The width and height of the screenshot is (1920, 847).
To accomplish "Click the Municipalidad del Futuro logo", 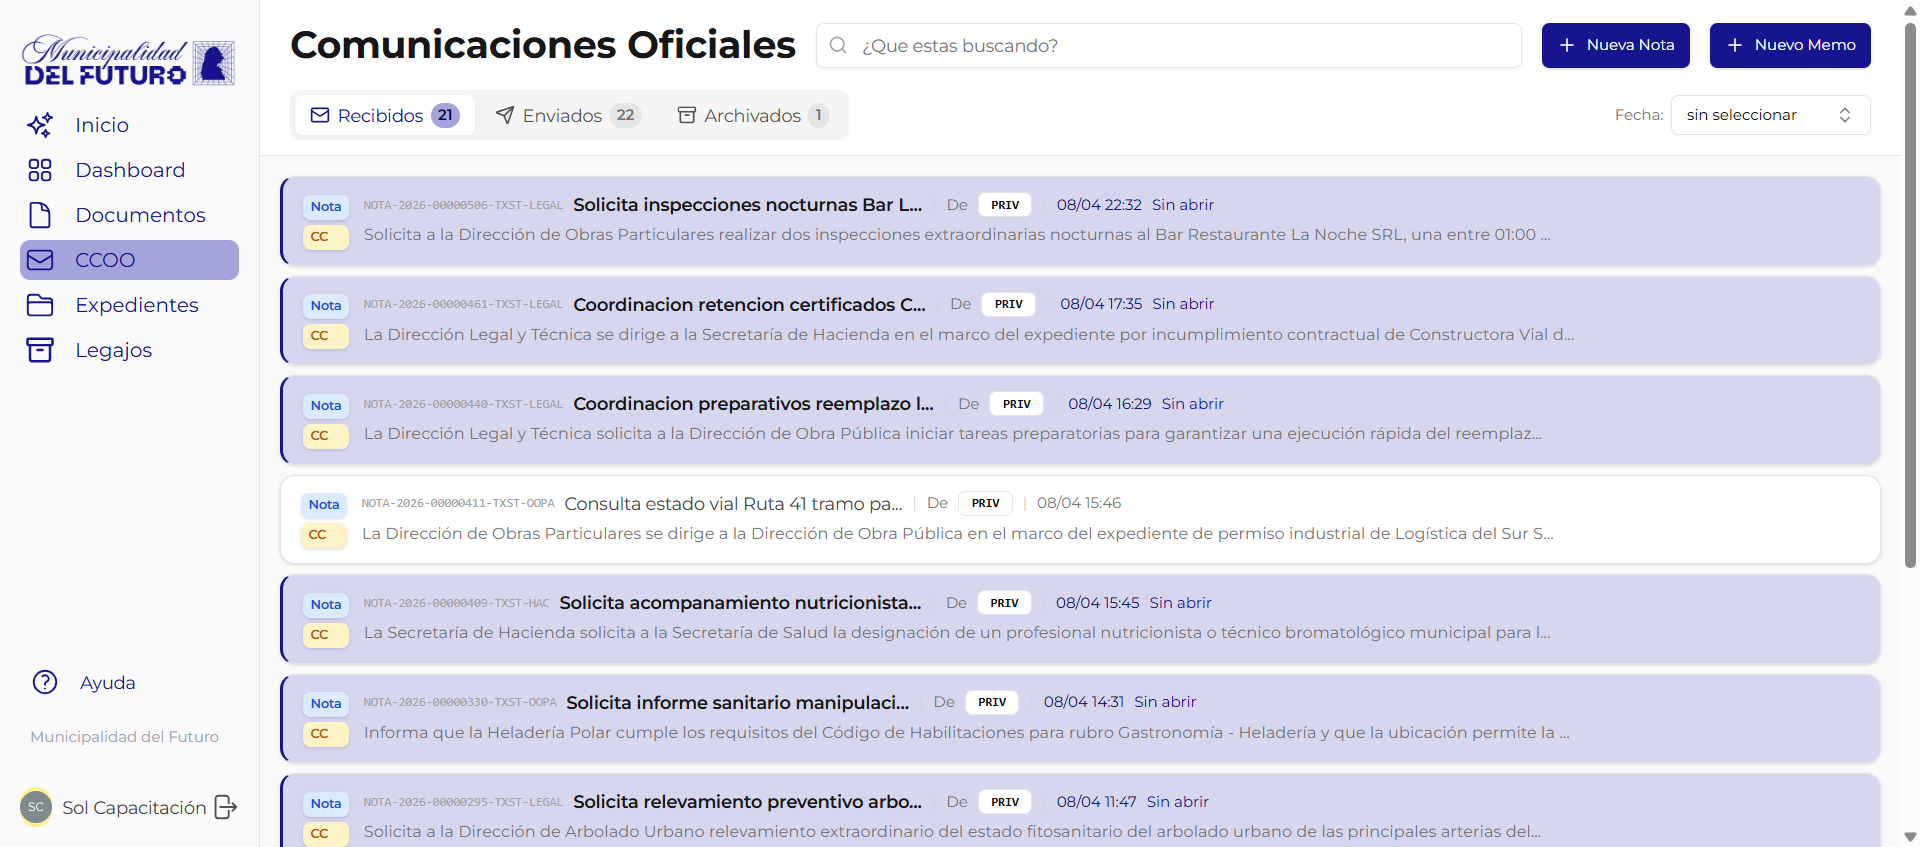I will (128, 62).
